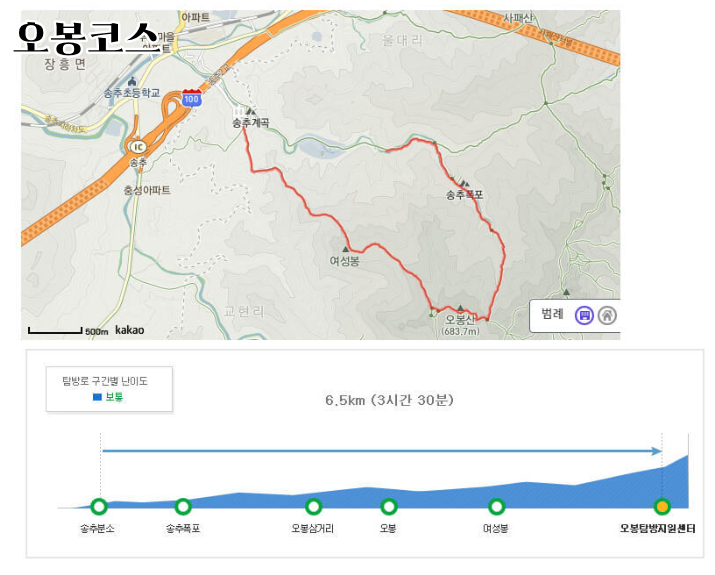Viewport: 715px width, 575px height.
Task: Click the parking icon in the legend
Action: (x=585, y=315)
